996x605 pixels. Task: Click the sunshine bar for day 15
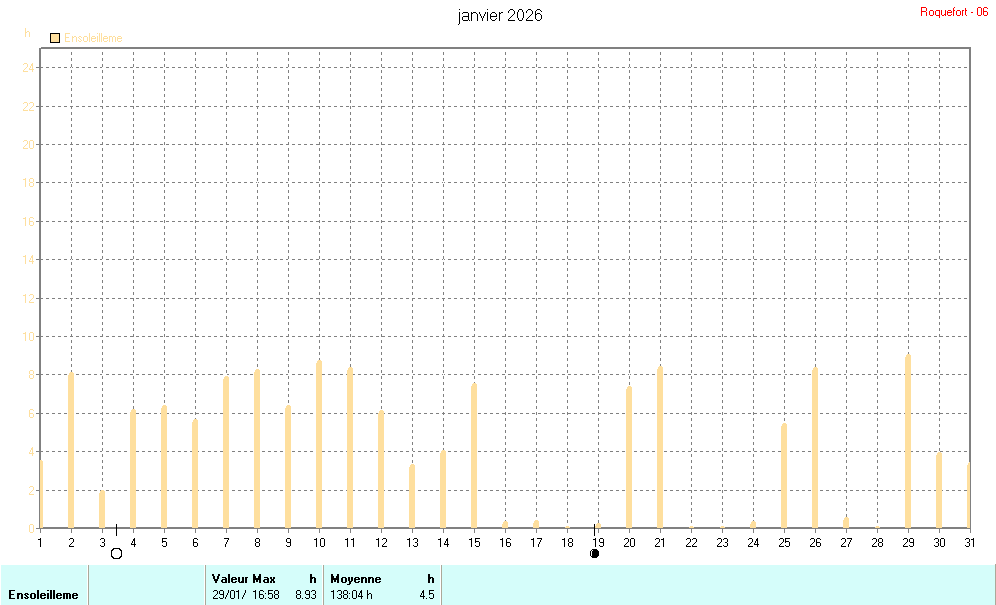pos(474,454)
